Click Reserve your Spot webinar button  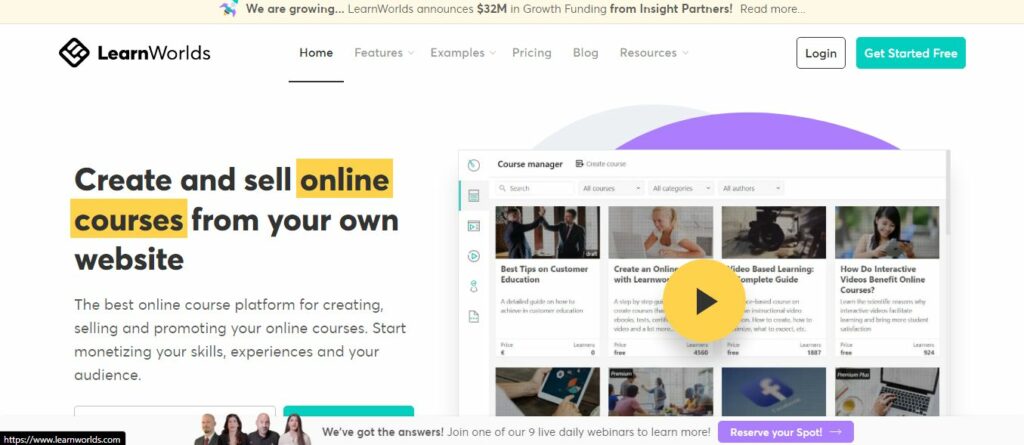click(786, 432)
